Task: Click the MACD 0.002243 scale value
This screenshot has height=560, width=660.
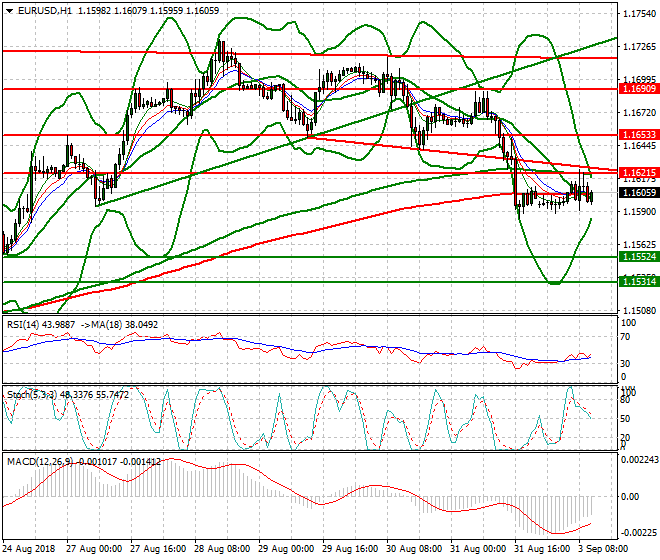Action: (640, 460)
